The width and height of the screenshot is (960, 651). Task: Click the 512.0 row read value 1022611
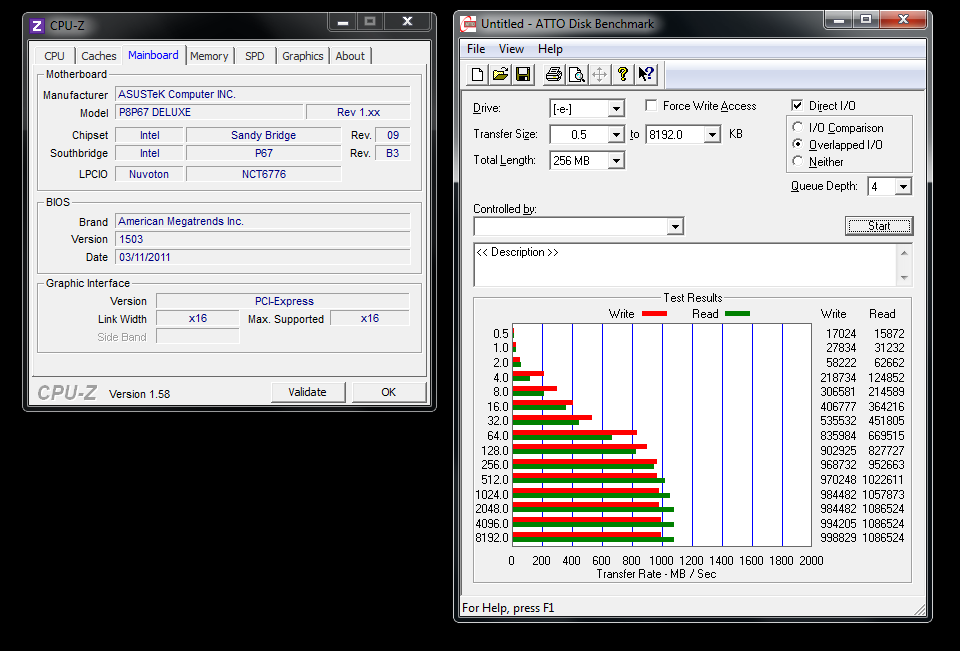[x=883, y=480]
